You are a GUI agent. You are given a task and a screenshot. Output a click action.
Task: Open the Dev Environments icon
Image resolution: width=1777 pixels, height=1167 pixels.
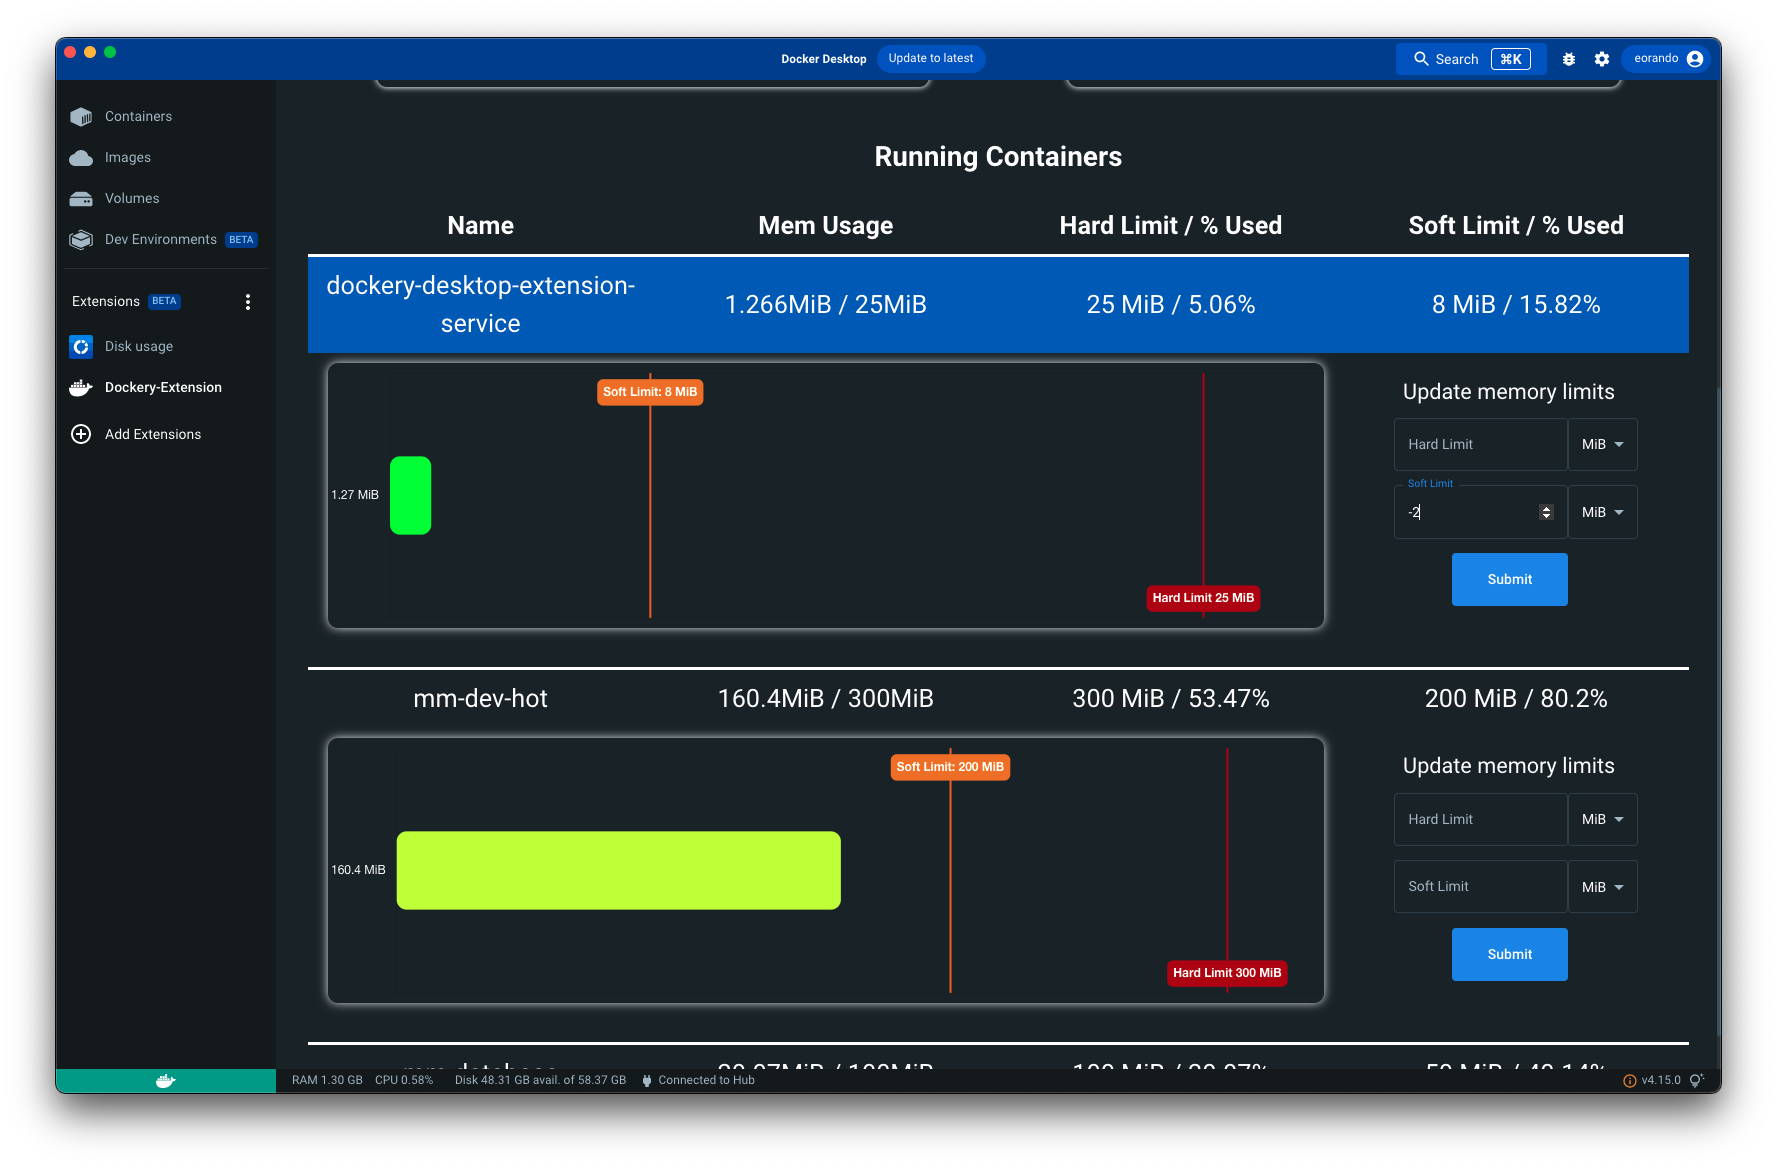[81, 240]
